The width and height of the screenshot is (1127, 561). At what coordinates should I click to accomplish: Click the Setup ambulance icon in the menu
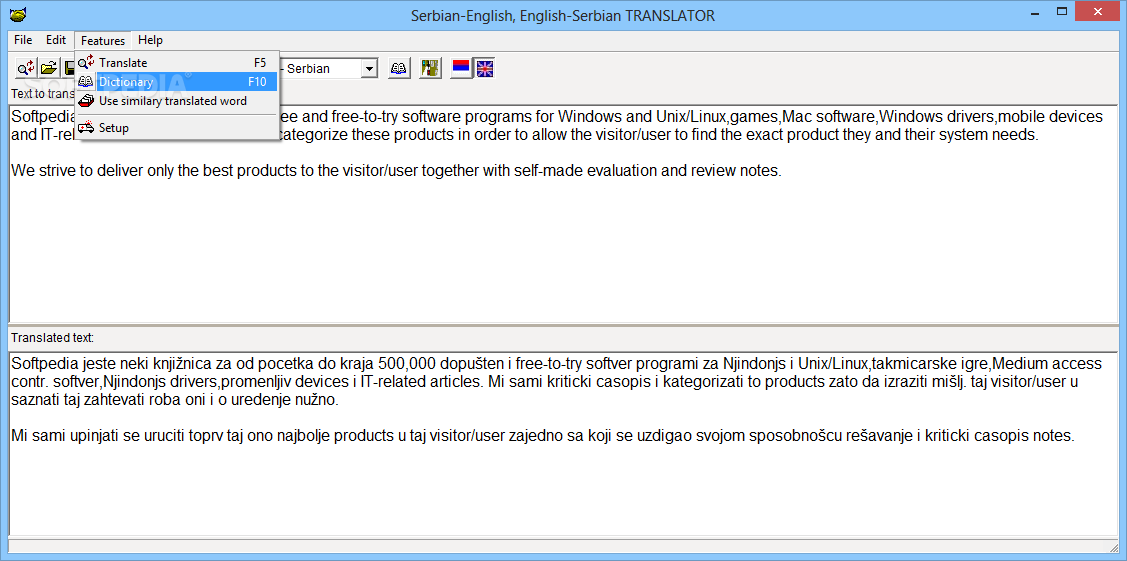coord(86,128)
